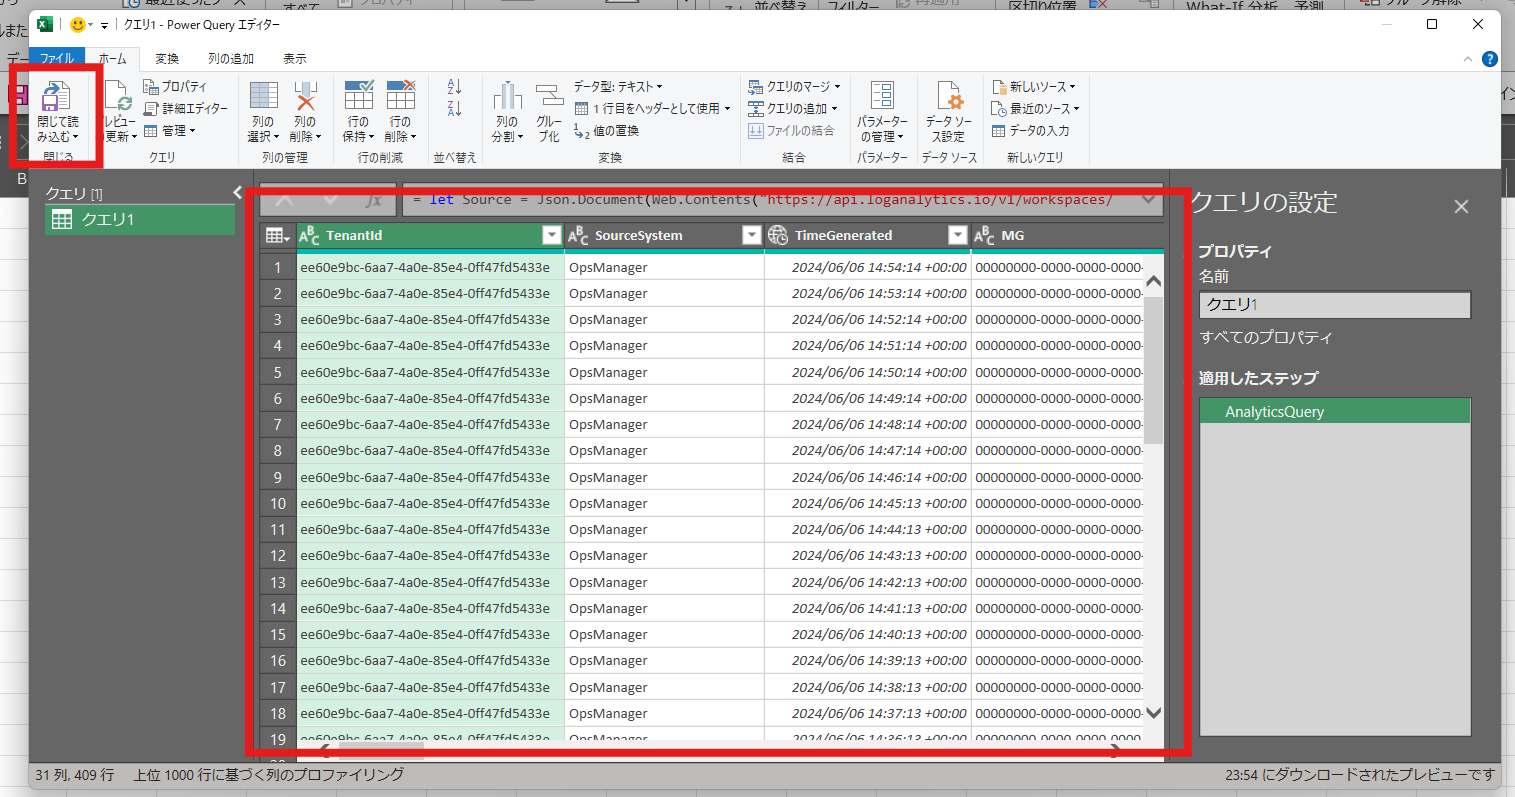Open the Data Type: Text (データ型: テキスト) dropdown

click(x=618, y=87)
